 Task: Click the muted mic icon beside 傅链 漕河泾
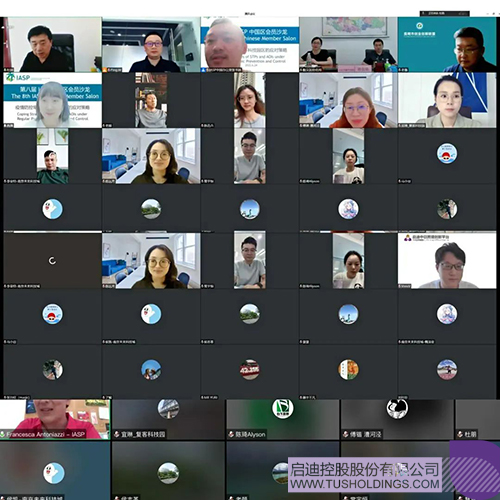tap(346, 434)
